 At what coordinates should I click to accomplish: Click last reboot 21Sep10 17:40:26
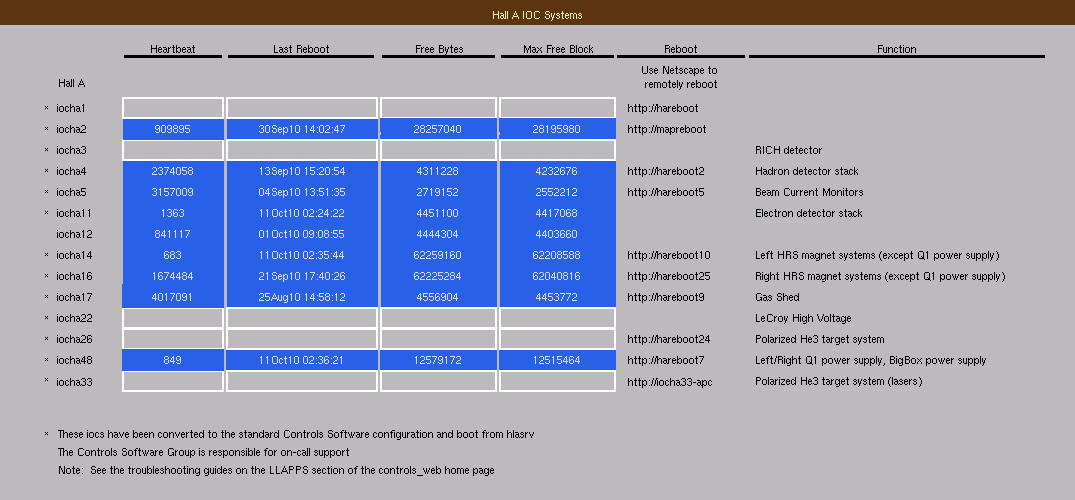(302, 276)
